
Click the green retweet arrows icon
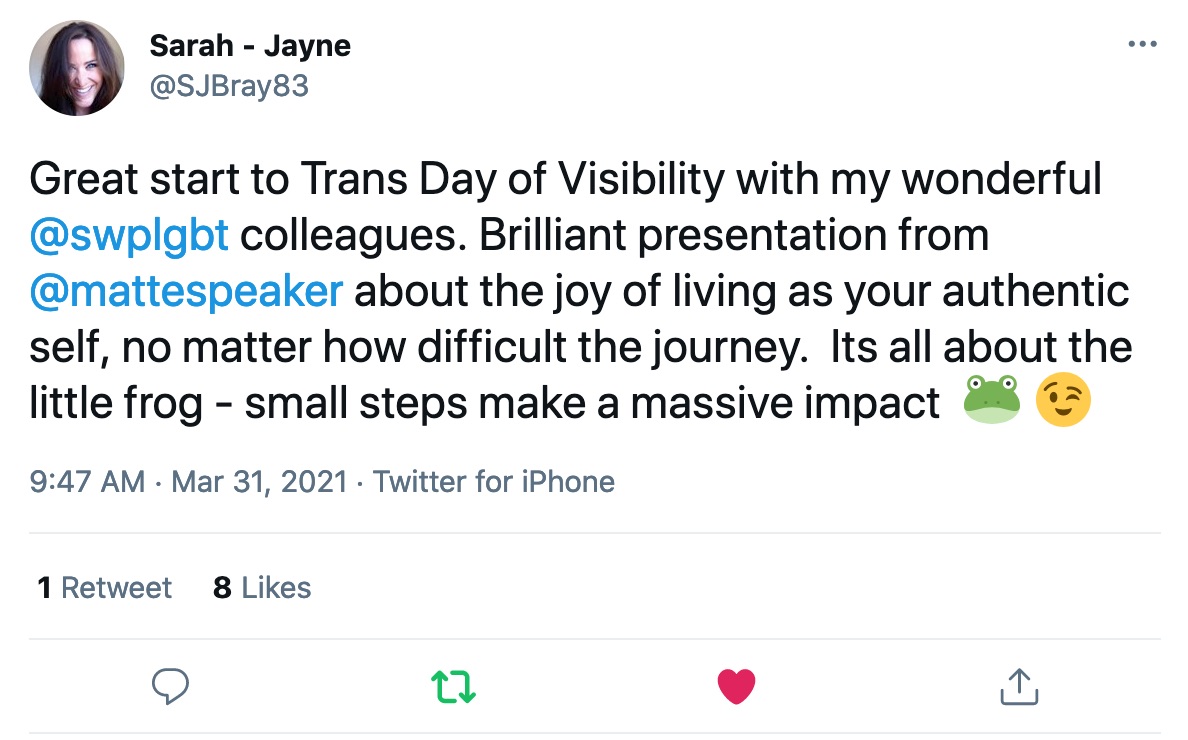pos(453,686)
